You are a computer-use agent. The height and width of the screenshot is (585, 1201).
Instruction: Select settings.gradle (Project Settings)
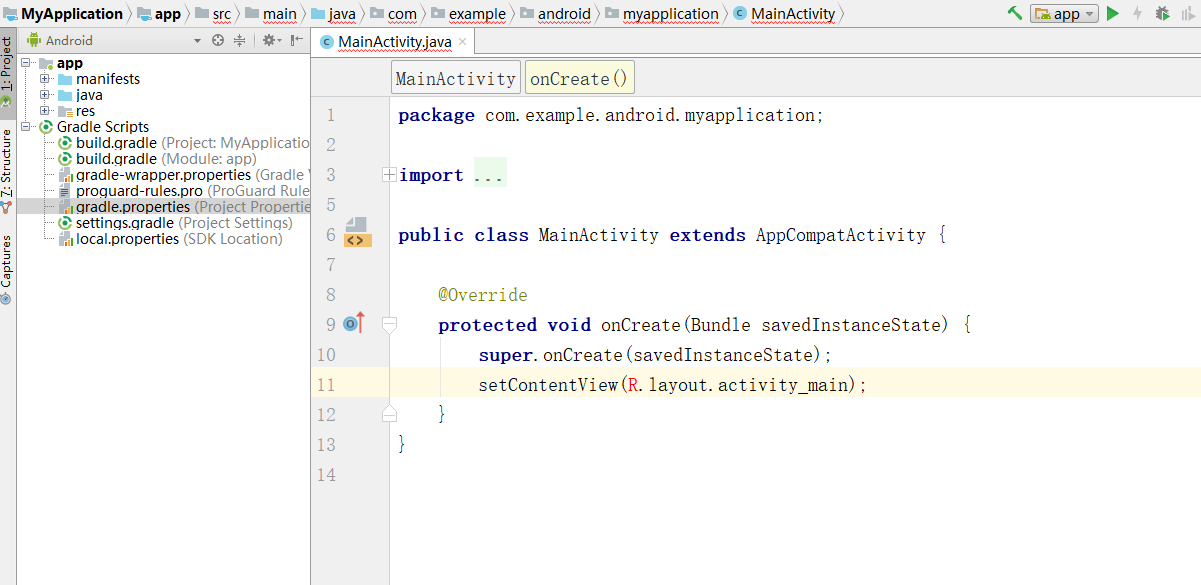[175, 223]
